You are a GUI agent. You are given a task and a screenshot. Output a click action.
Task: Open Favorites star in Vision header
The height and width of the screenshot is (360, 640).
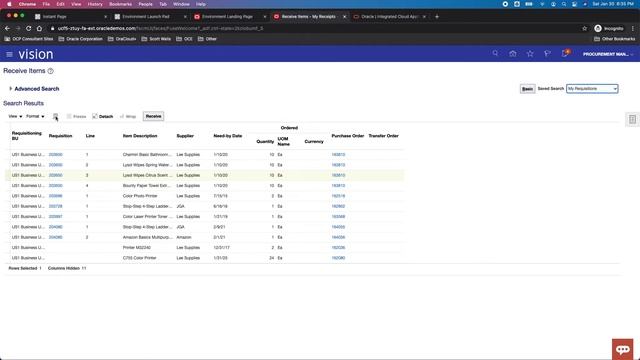coord(530,53)
